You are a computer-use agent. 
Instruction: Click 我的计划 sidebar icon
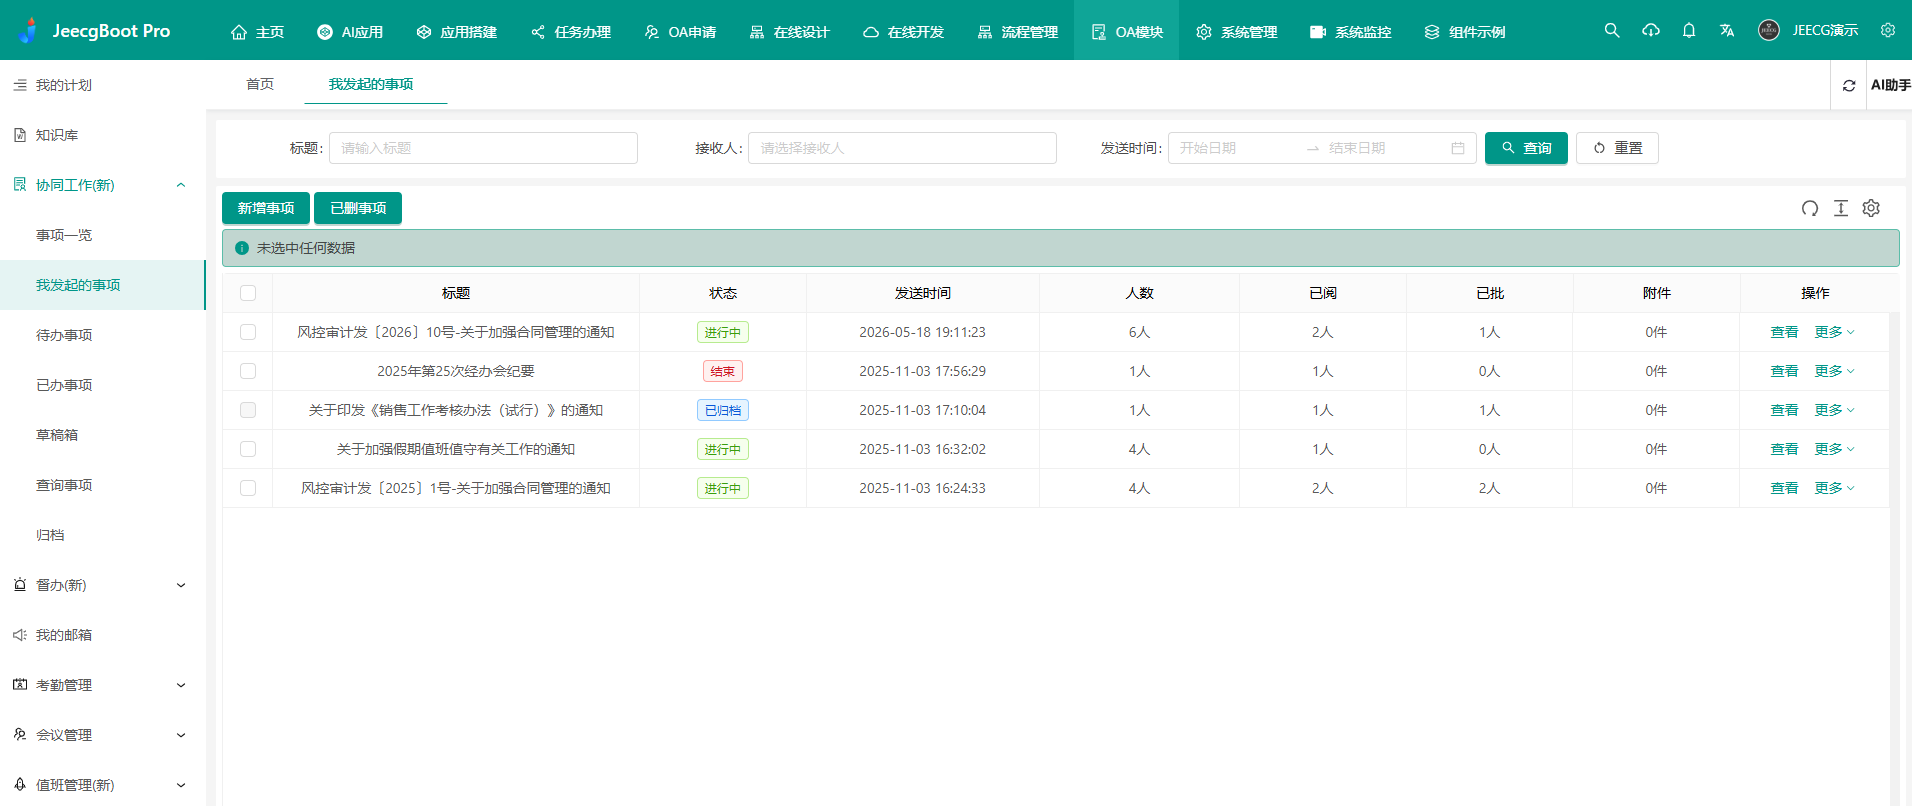(x=20, y=85)
